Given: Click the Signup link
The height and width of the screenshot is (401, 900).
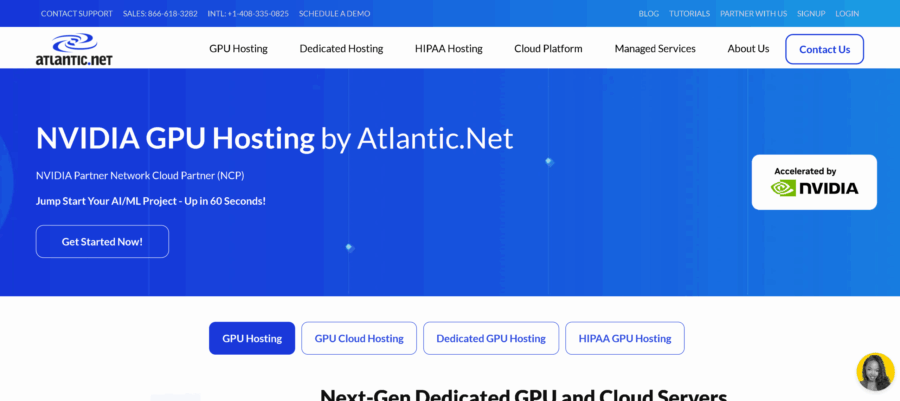Looking at the screenshot, I should point(811,13).
